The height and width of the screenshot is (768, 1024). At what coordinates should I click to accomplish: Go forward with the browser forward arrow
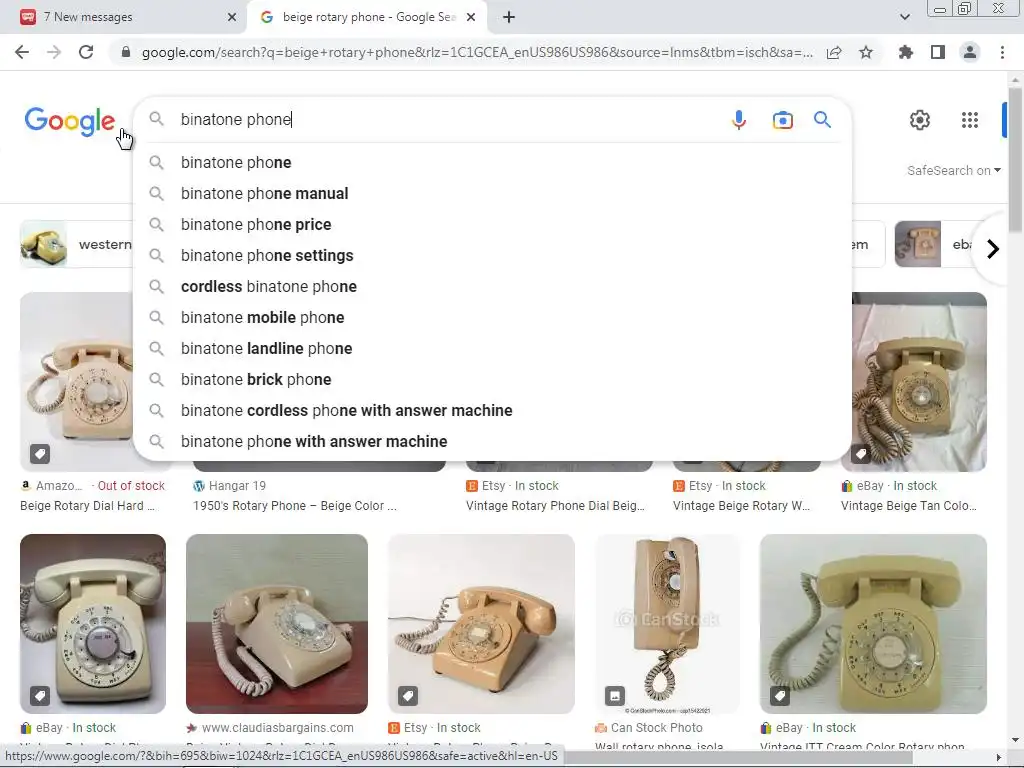coord(54,52)
